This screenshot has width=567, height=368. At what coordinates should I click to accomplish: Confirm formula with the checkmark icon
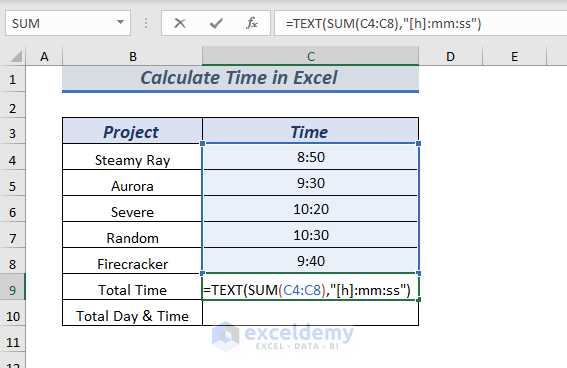pos(216,23)
